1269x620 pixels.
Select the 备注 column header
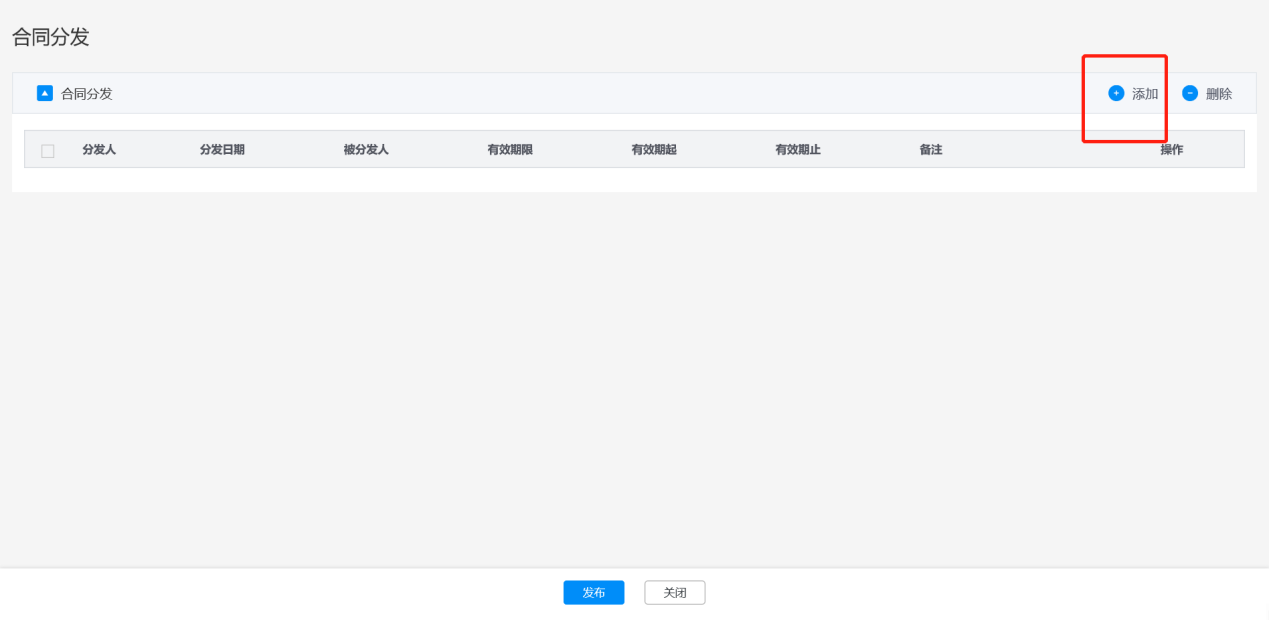tap(931, 150)
